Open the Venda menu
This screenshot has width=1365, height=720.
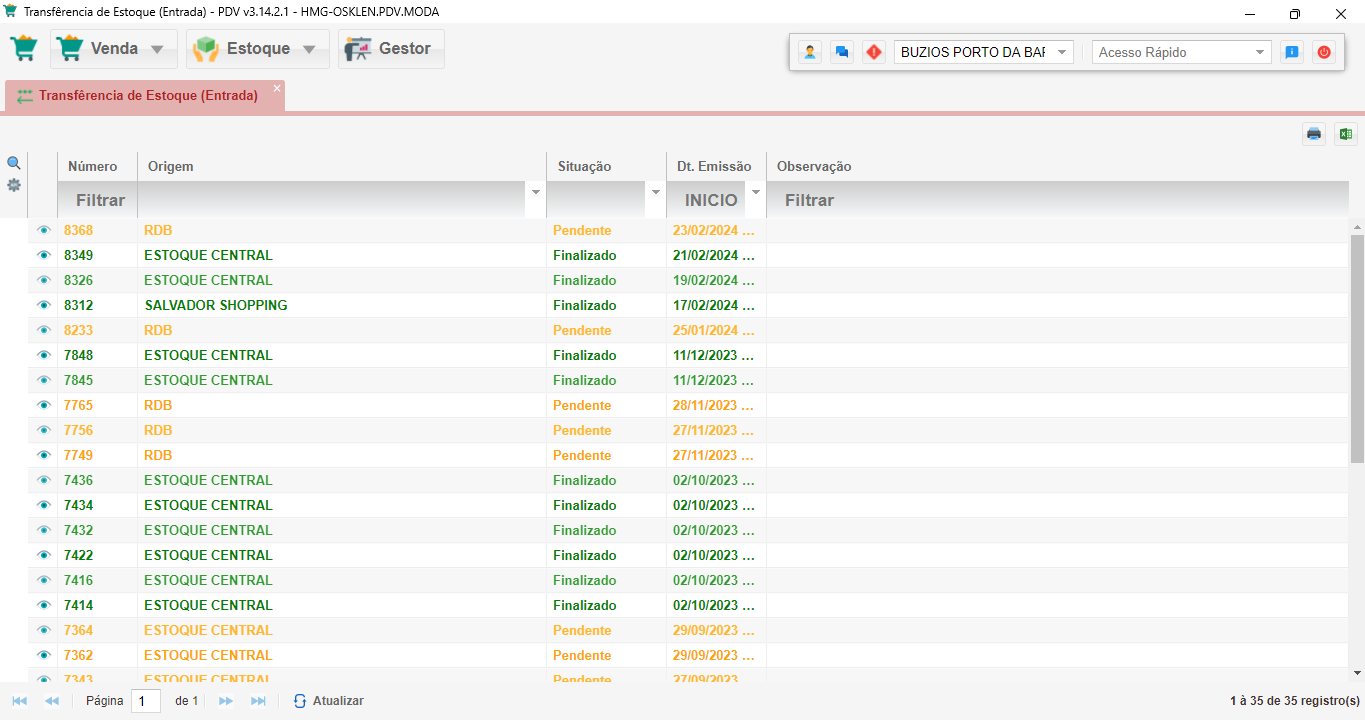pos(114,49)
